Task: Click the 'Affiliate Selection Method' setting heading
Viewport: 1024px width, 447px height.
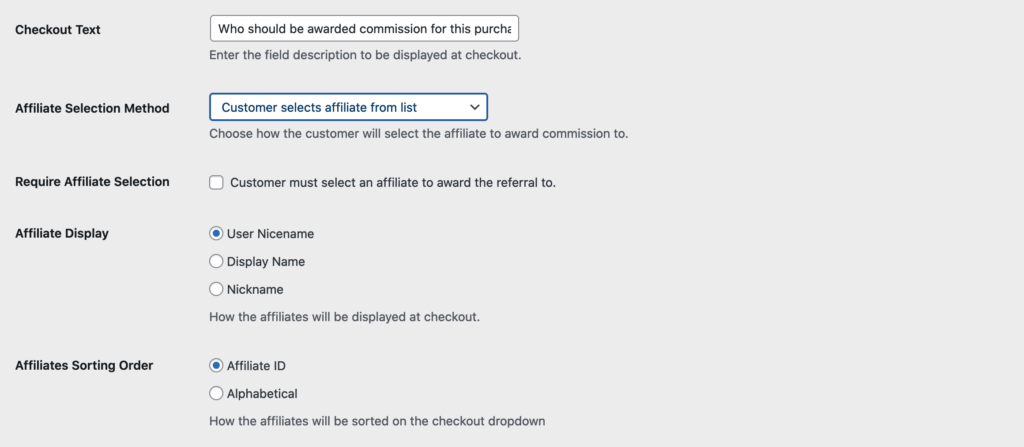Action: coord(92,108)
